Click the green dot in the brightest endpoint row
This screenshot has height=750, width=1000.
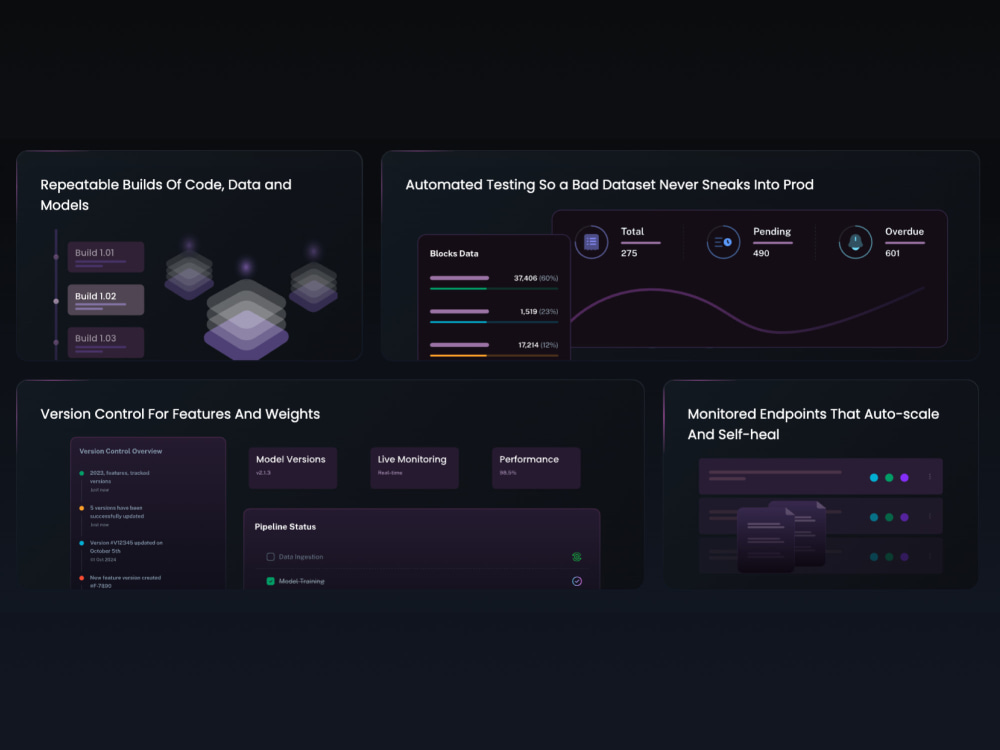coord(889,478)
